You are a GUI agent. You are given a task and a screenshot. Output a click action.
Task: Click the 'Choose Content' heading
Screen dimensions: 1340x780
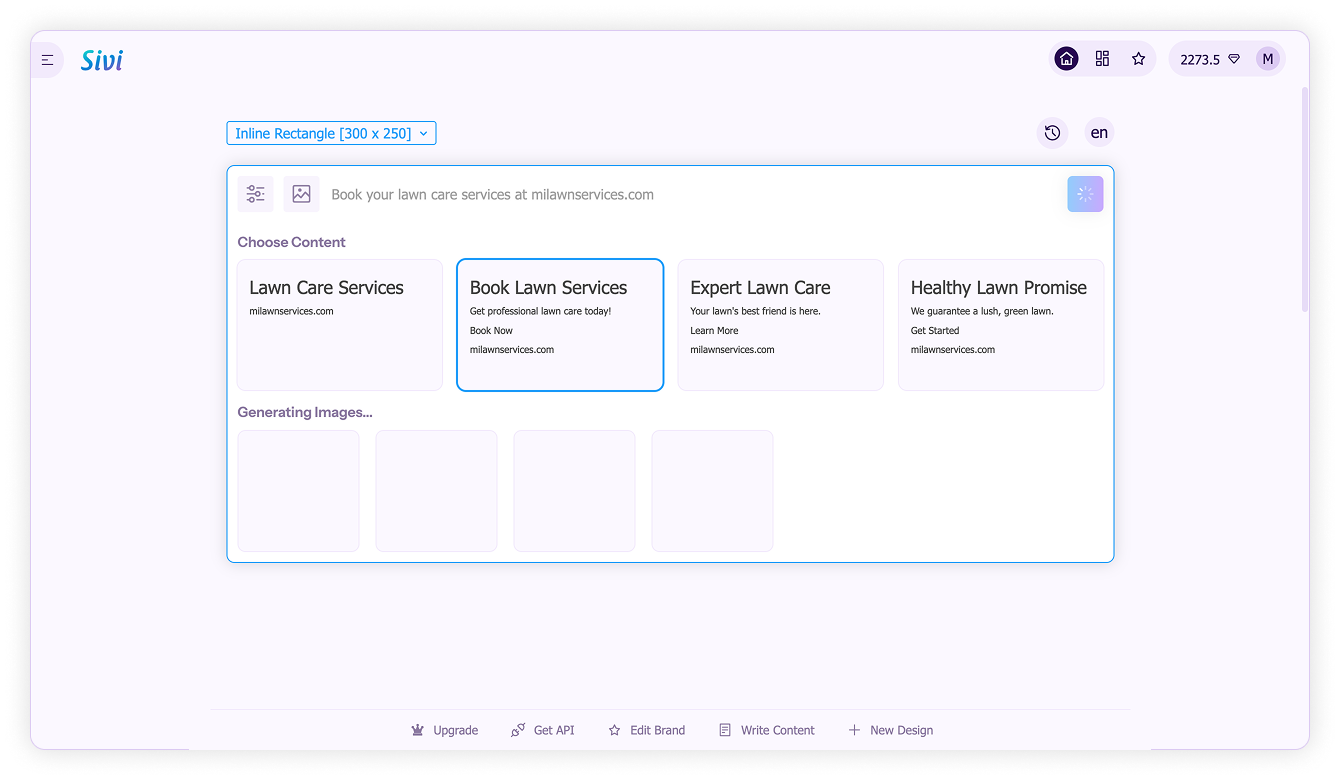[291, 242]
